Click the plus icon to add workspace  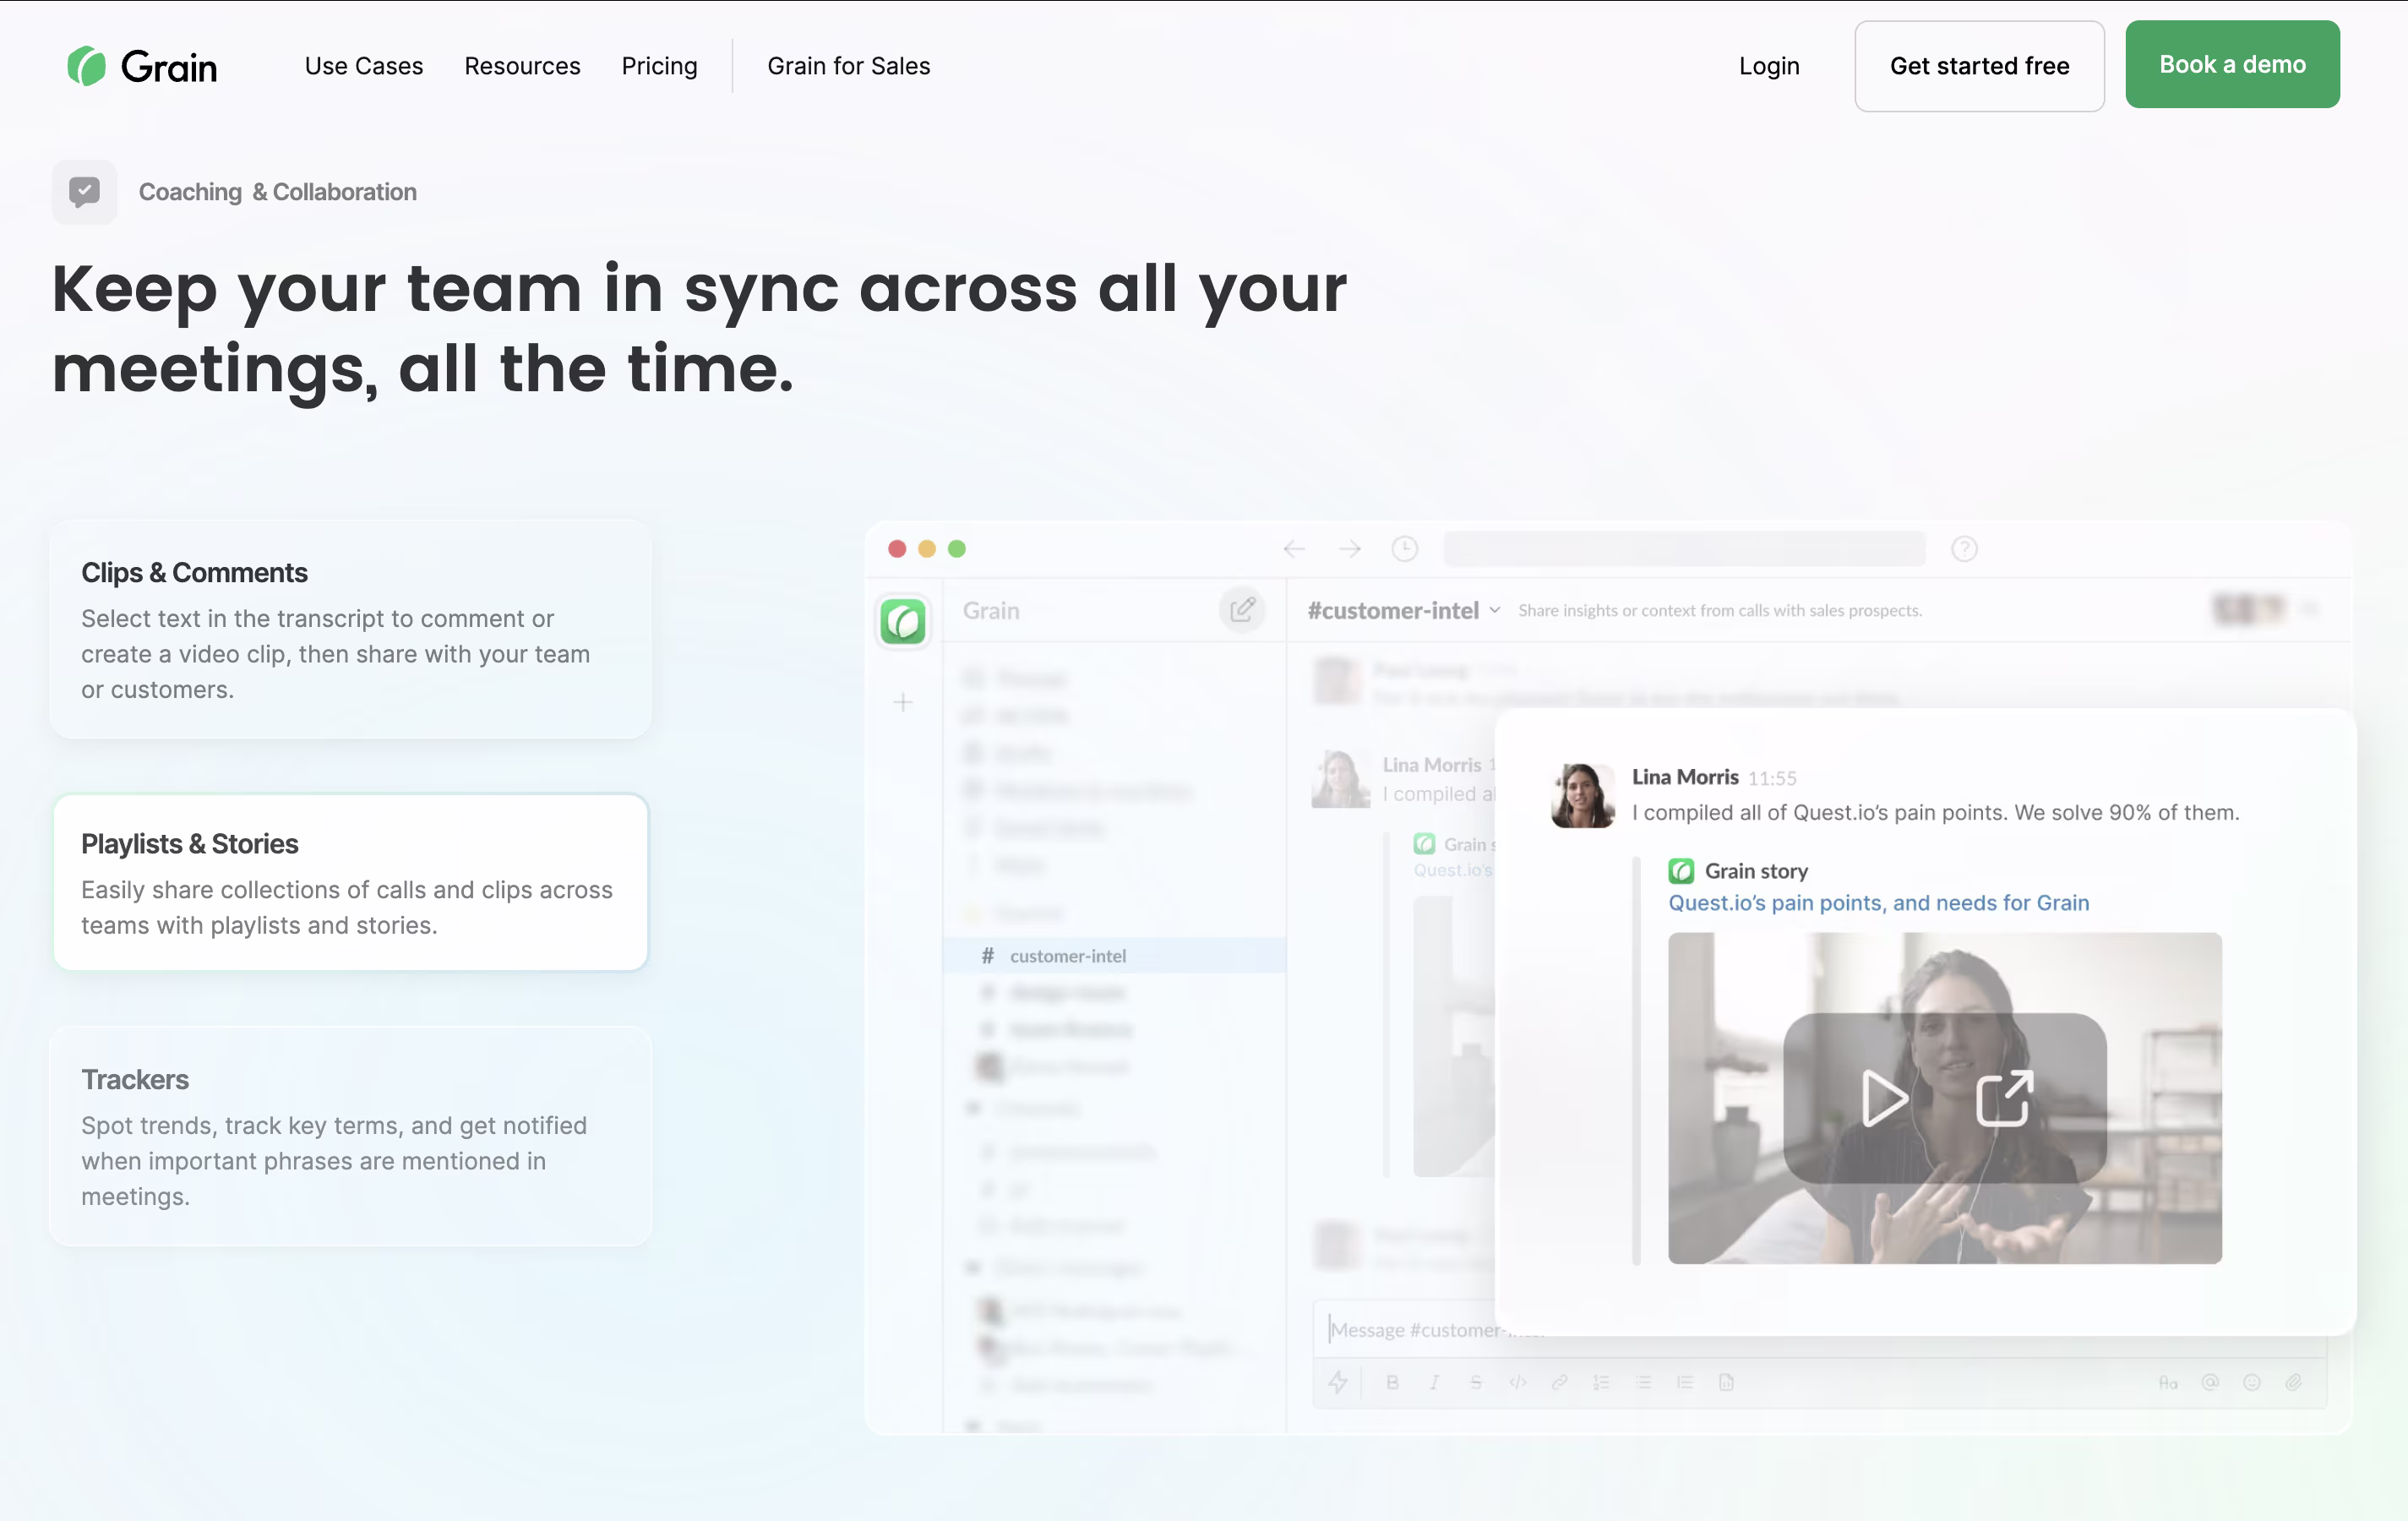[x=903, y=703]
